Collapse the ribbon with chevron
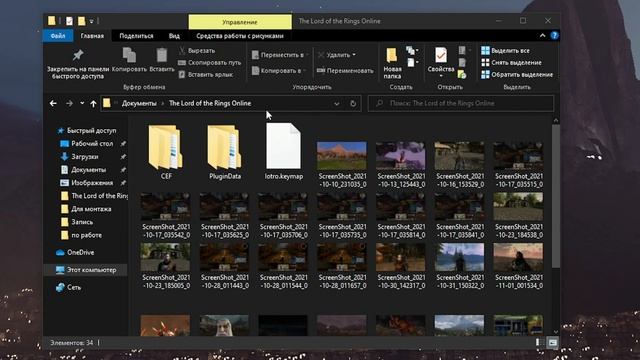 (x=542, y=36)
